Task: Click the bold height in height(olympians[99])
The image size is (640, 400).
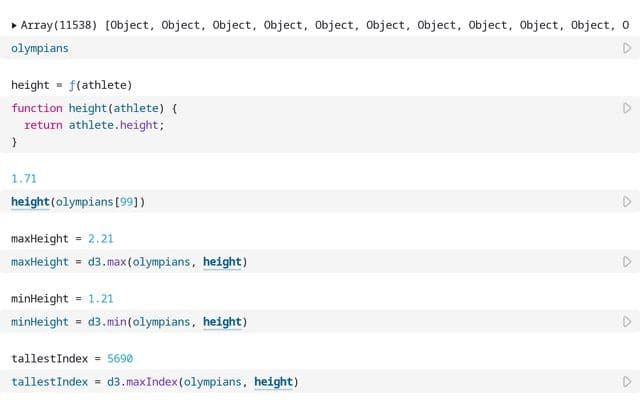Action: [x=30, y=202]
